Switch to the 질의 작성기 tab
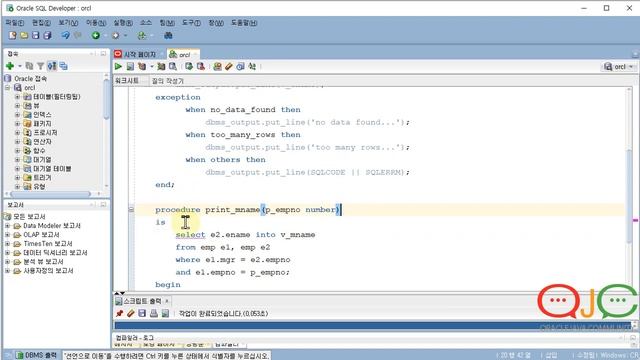640x360 pixels. click(168, 81)
